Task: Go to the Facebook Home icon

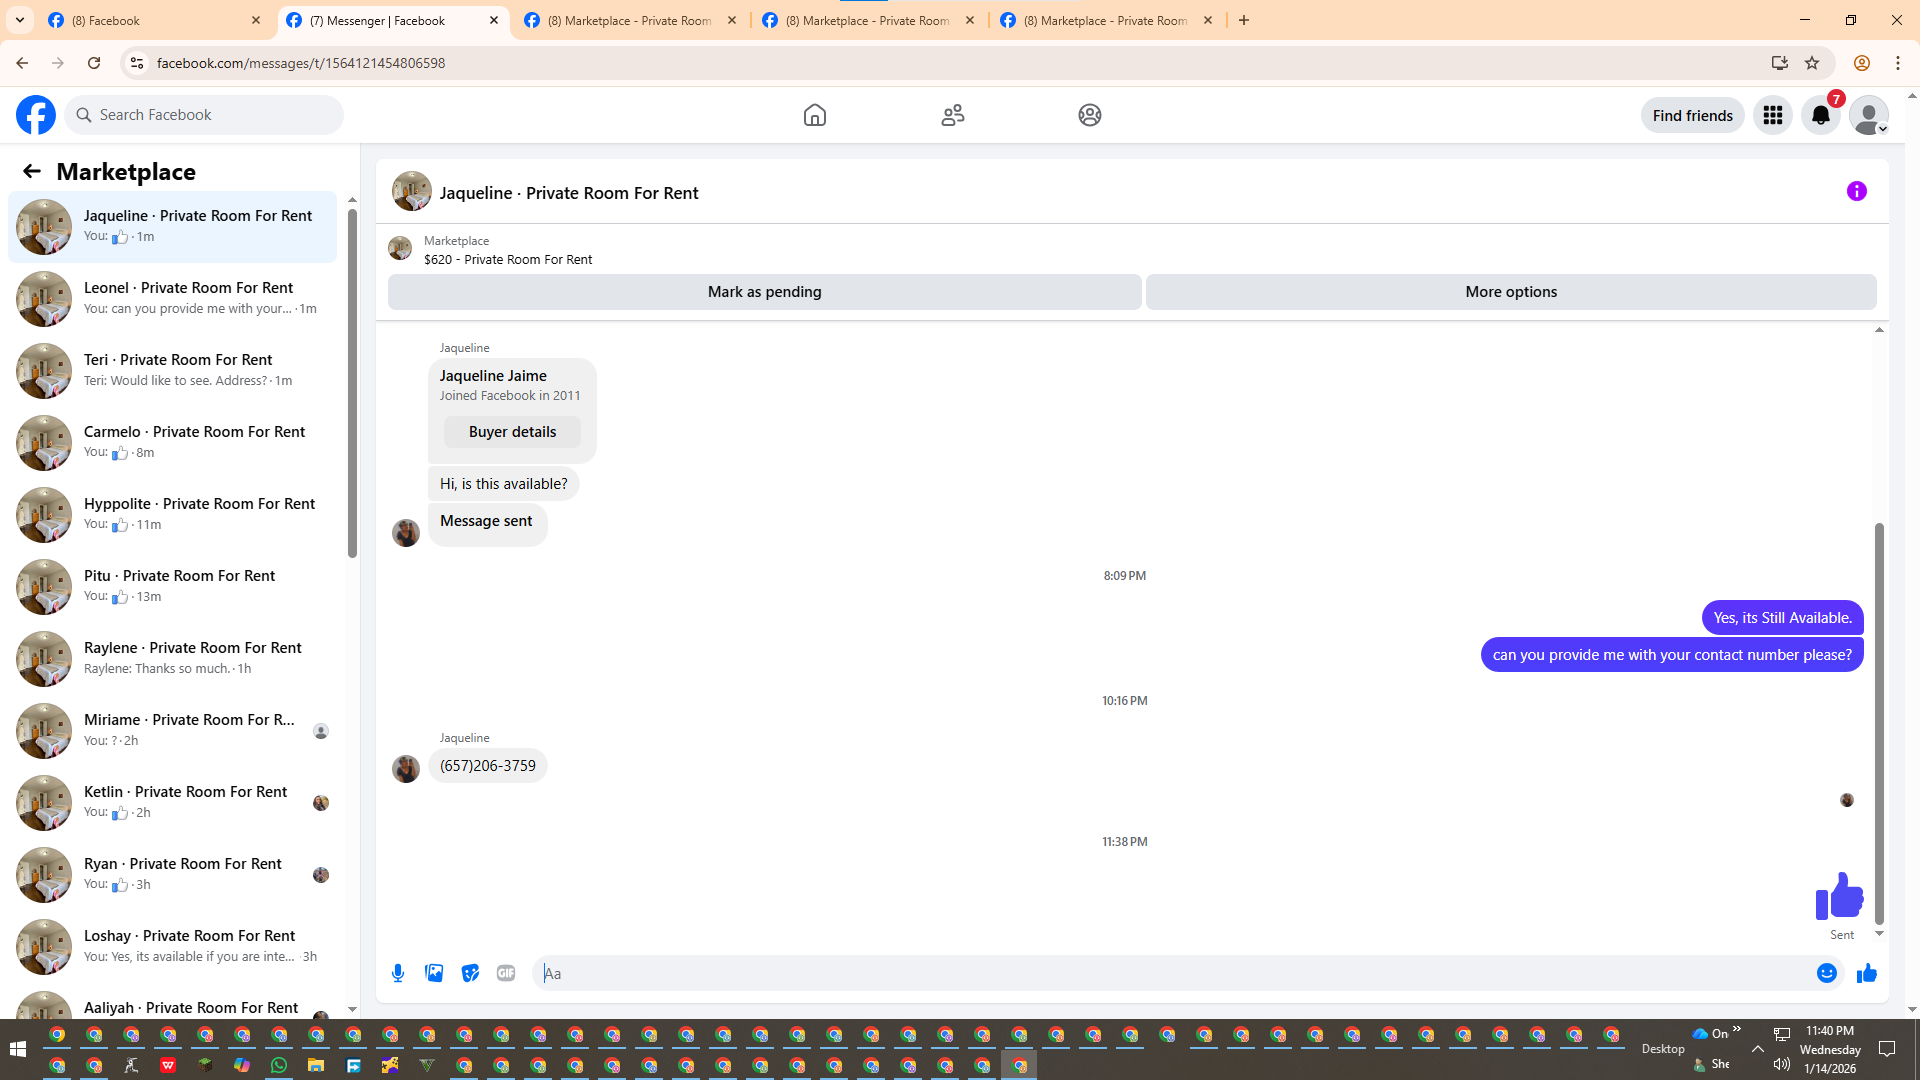Action: tap(814, 115)
